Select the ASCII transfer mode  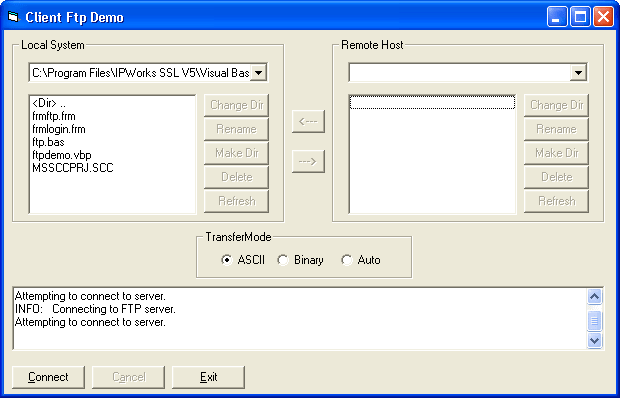point(243,260)
